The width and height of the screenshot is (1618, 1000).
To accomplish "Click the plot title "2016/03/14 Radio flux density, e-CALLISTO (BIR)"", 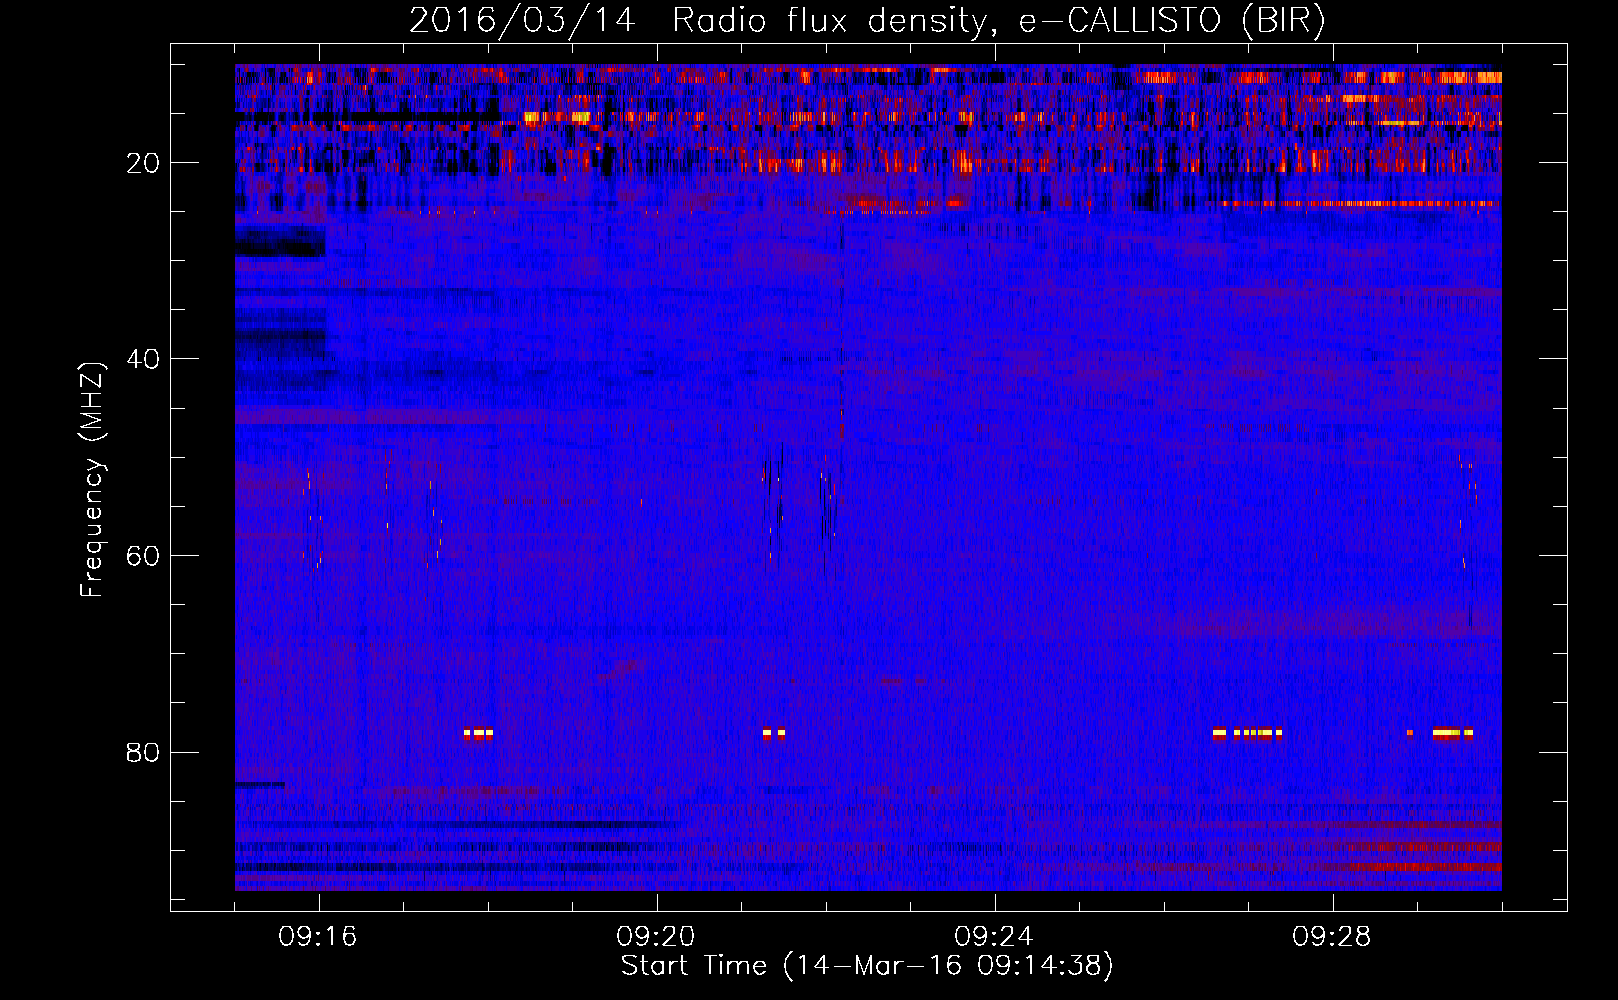I will 867,21.
